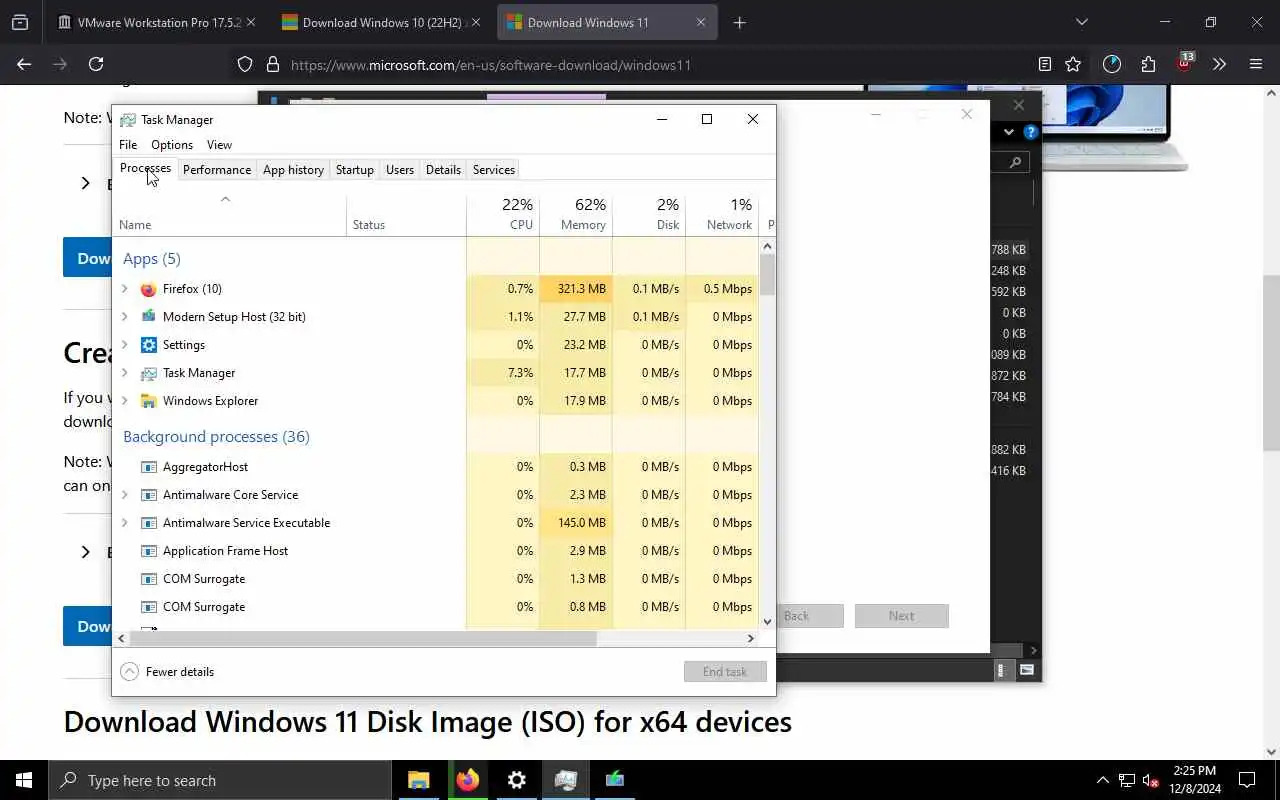
Task: Click the Next button in setup window
Action: 901,616
